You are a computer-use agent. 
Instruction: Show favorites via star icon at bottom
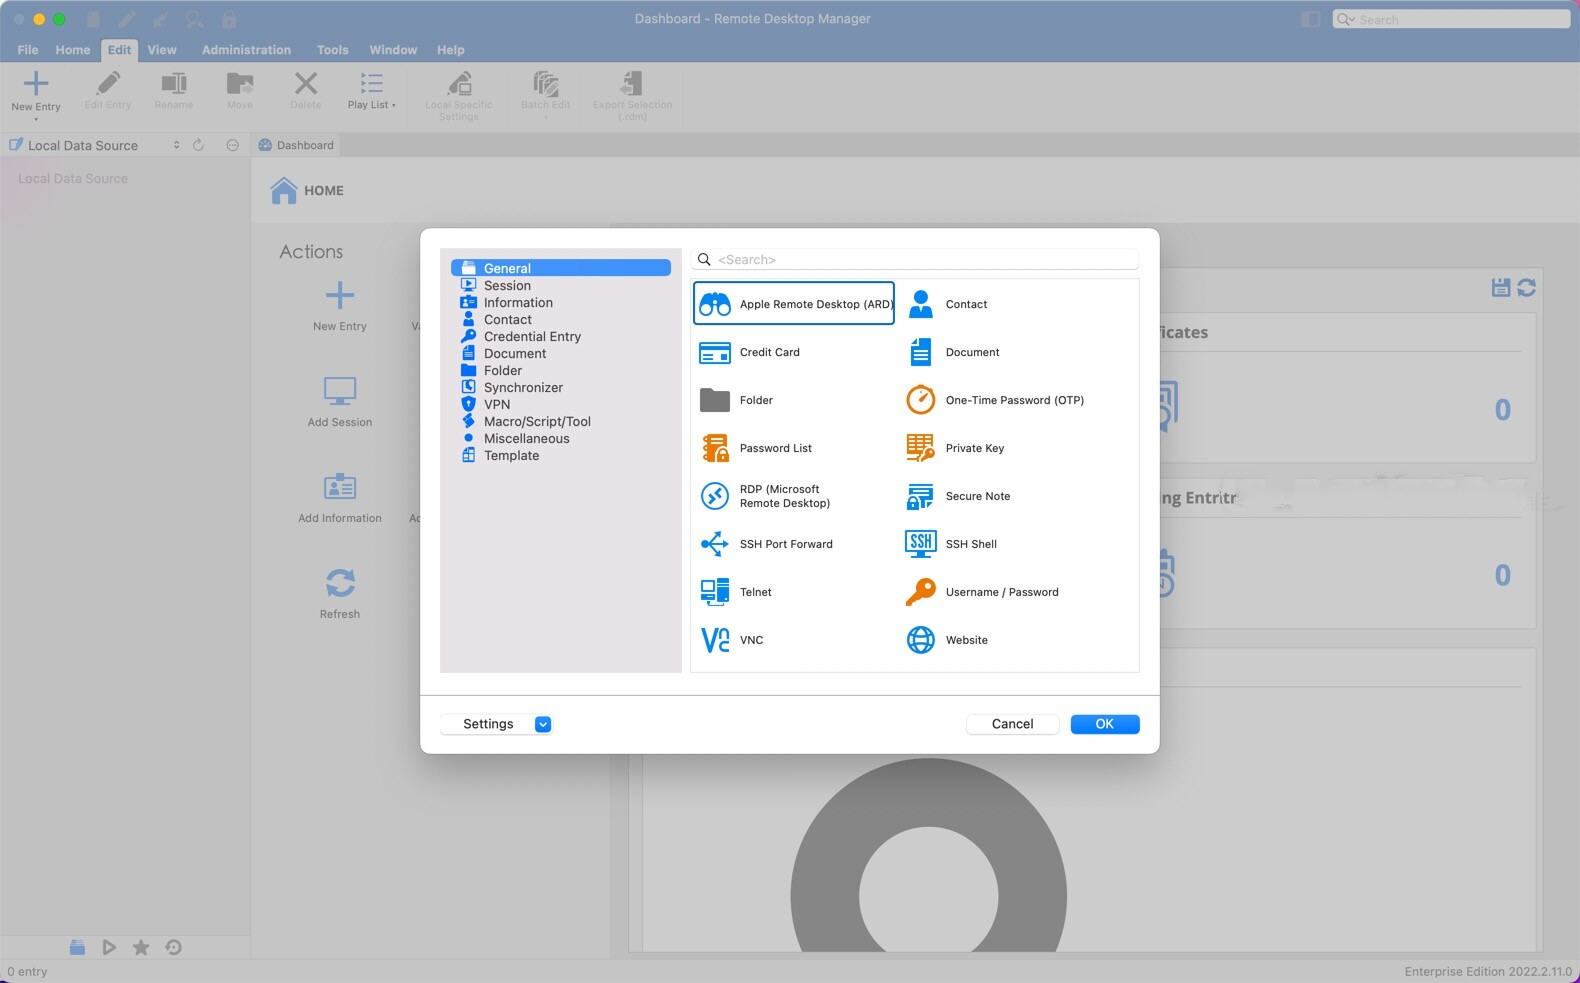pos(141,947)
